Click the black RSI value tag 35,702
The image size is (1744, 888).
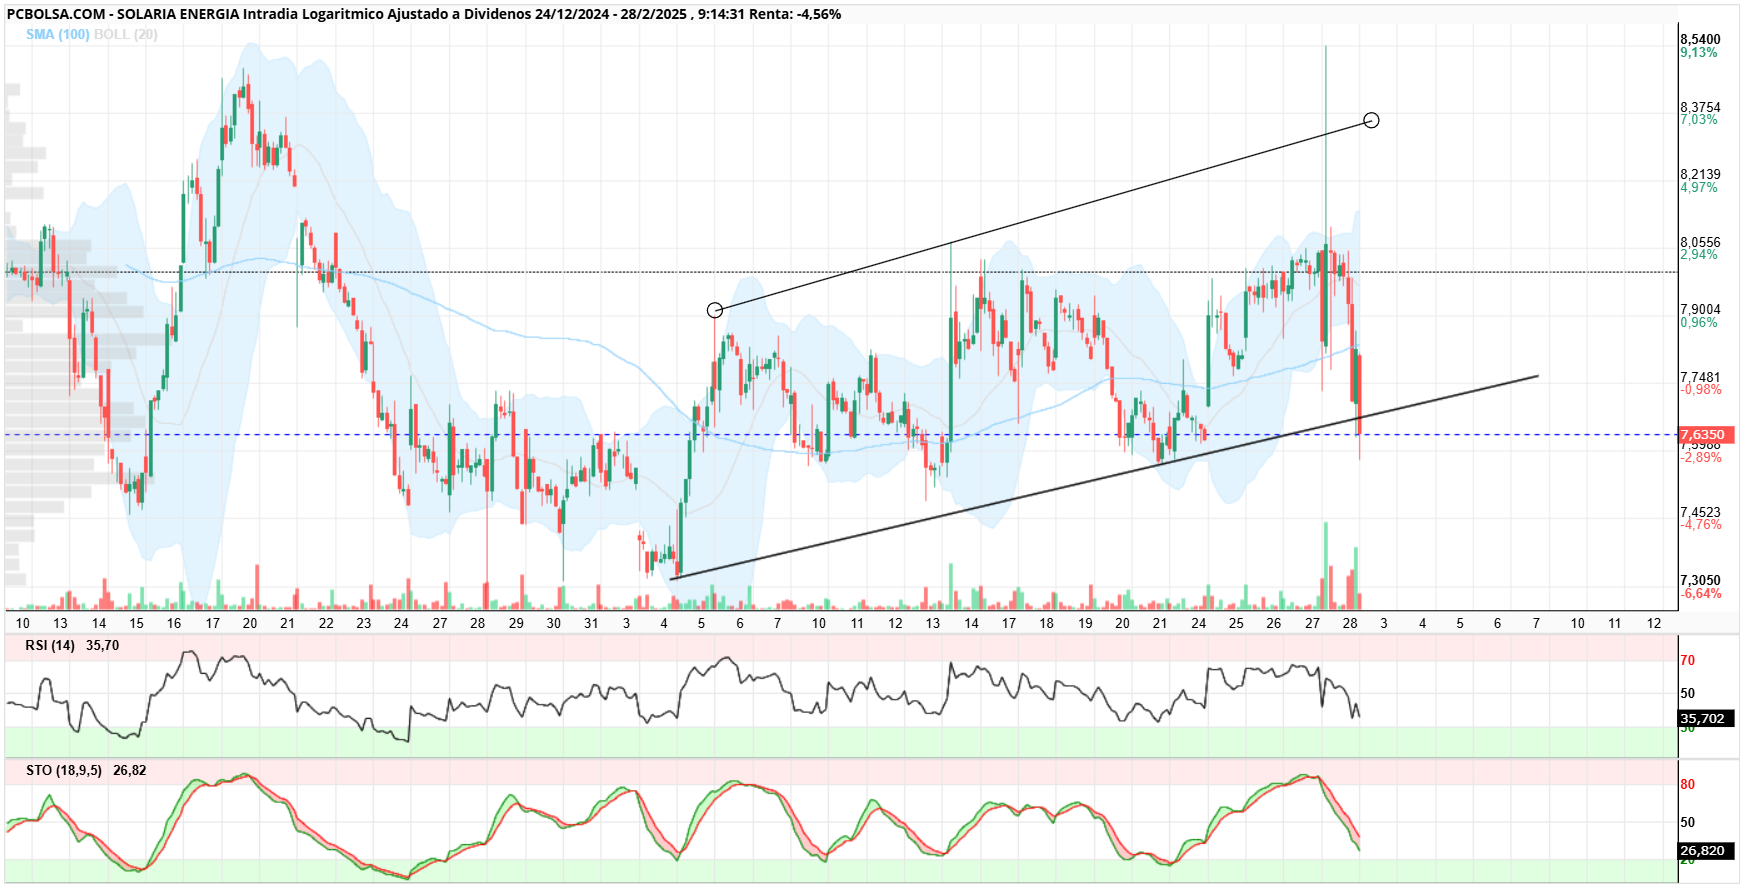pyautogui.click(x=1706, y=718)
